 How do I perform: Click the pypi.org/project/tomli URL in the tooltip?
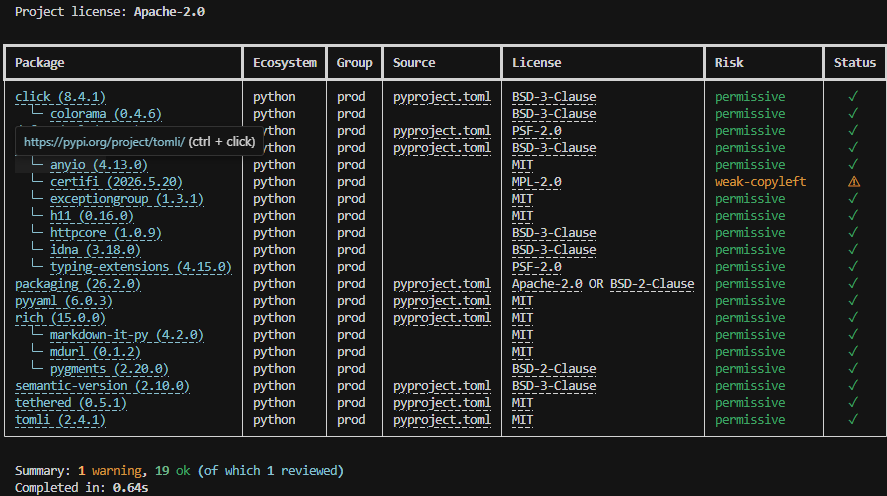[104, 141]
